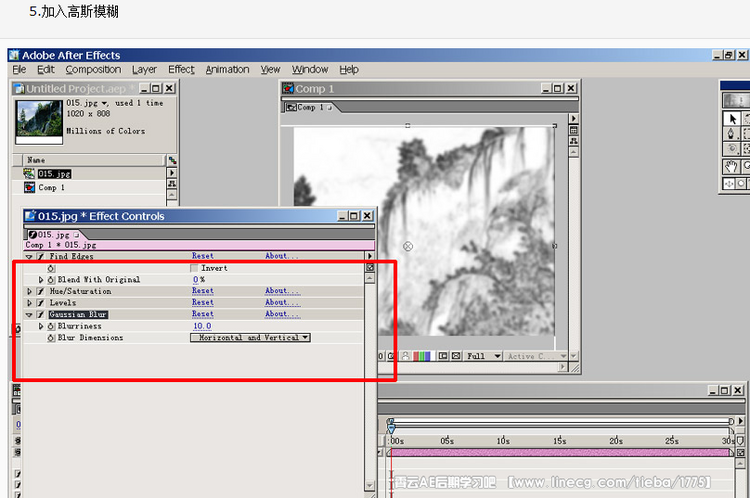Select the 015.jpg tab in Effect Controls

tap(53, 234)
